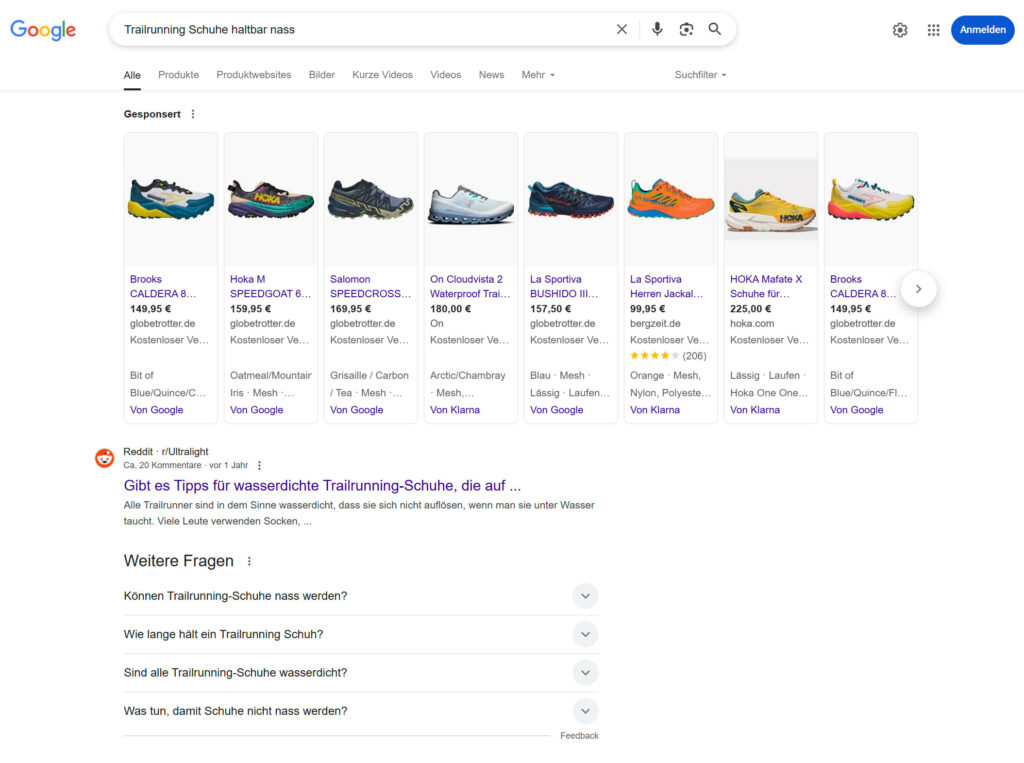
Task: Open La Sportiva BUSHIDO III listing
Action: click(564, 286)
